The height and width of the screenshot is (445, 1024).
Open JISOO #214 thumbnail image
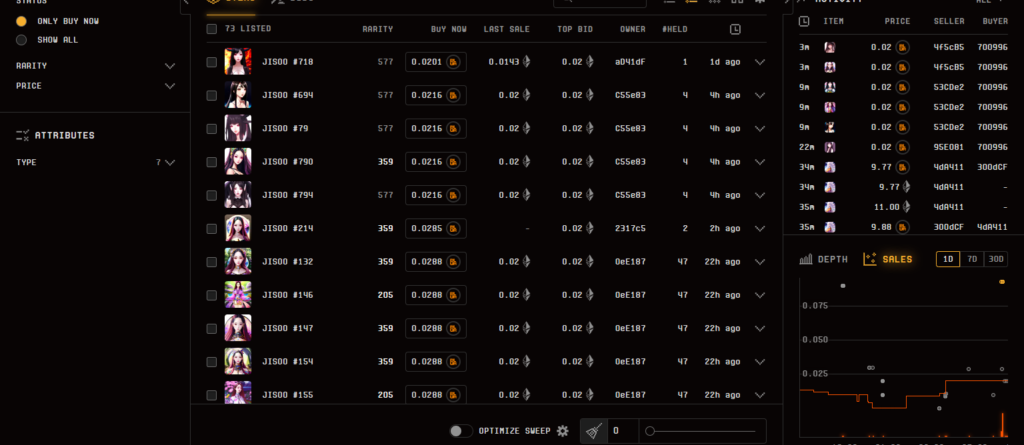tap(238, 229)
